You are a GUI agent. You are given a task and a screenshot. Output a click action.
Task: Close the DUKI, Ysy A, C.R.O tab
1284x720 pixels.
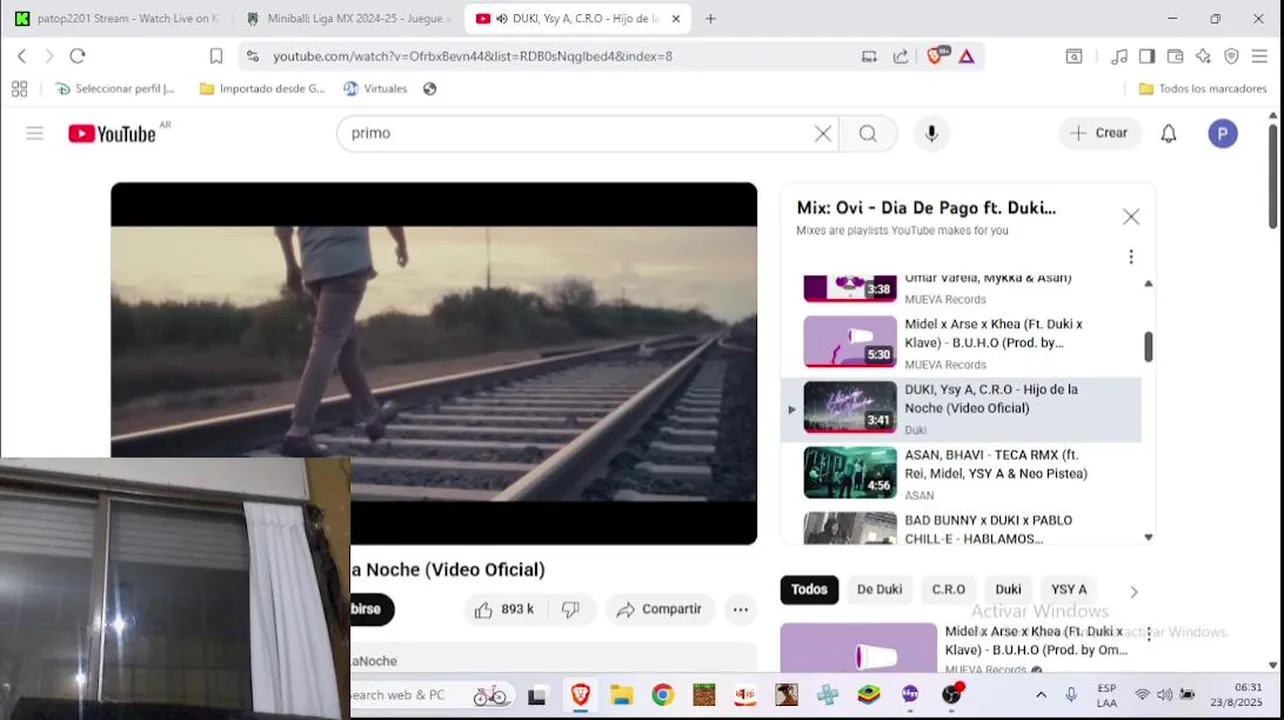point(676,18)
